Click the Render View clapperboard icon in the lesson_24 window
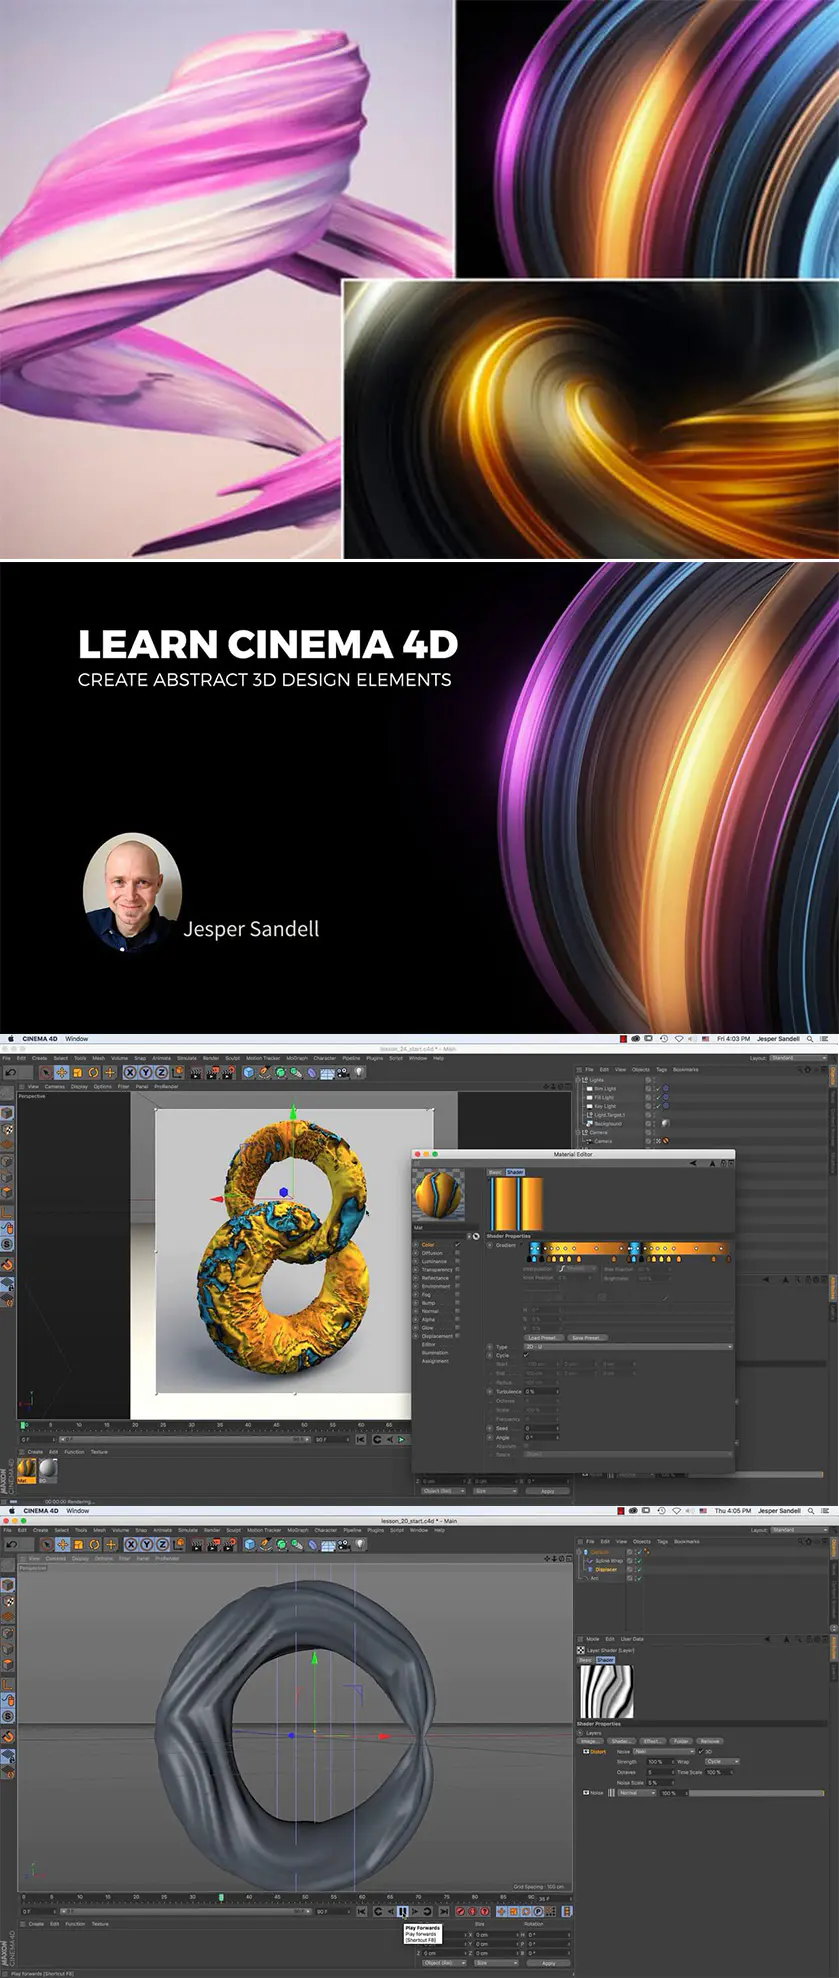The width and height of the screenshot is (839, 1978). click(196, 1072)
